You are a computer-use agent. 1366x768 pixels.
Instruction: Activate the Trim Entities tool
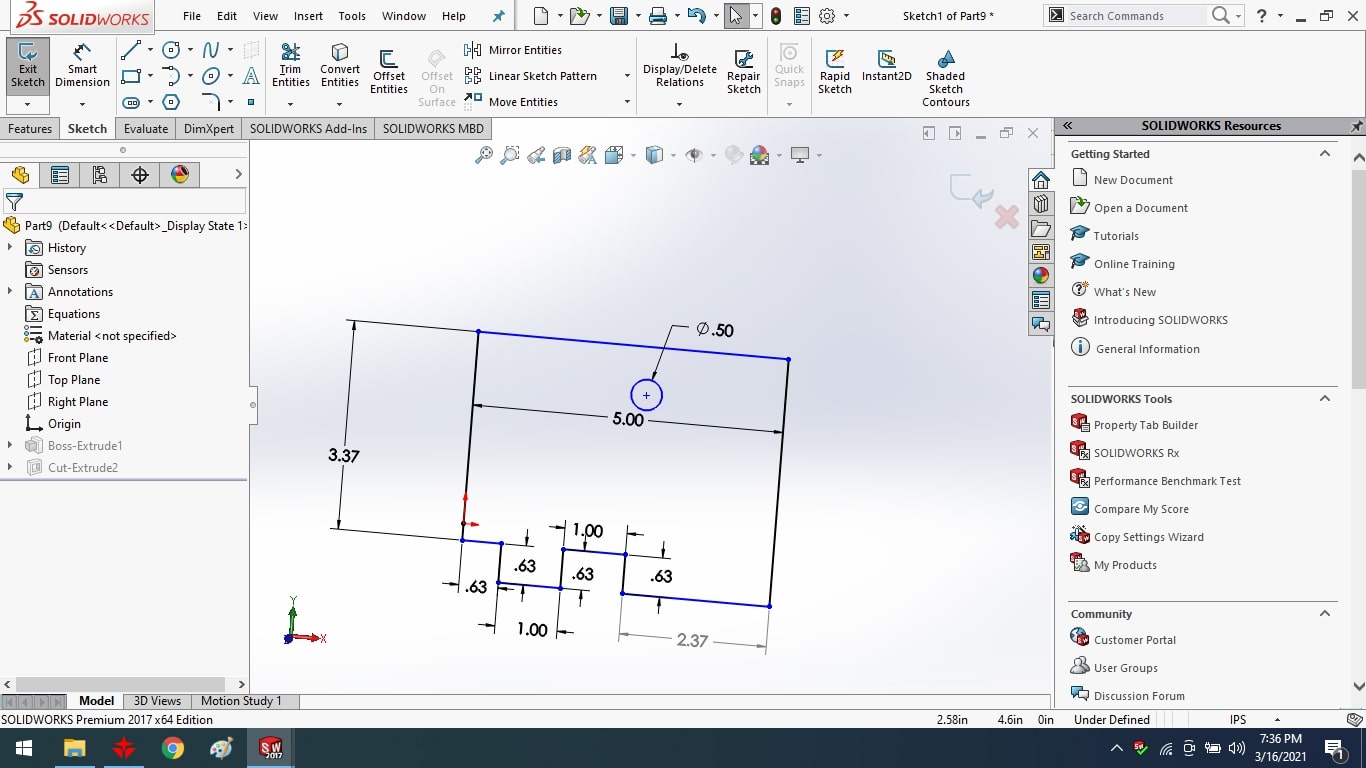290,65
